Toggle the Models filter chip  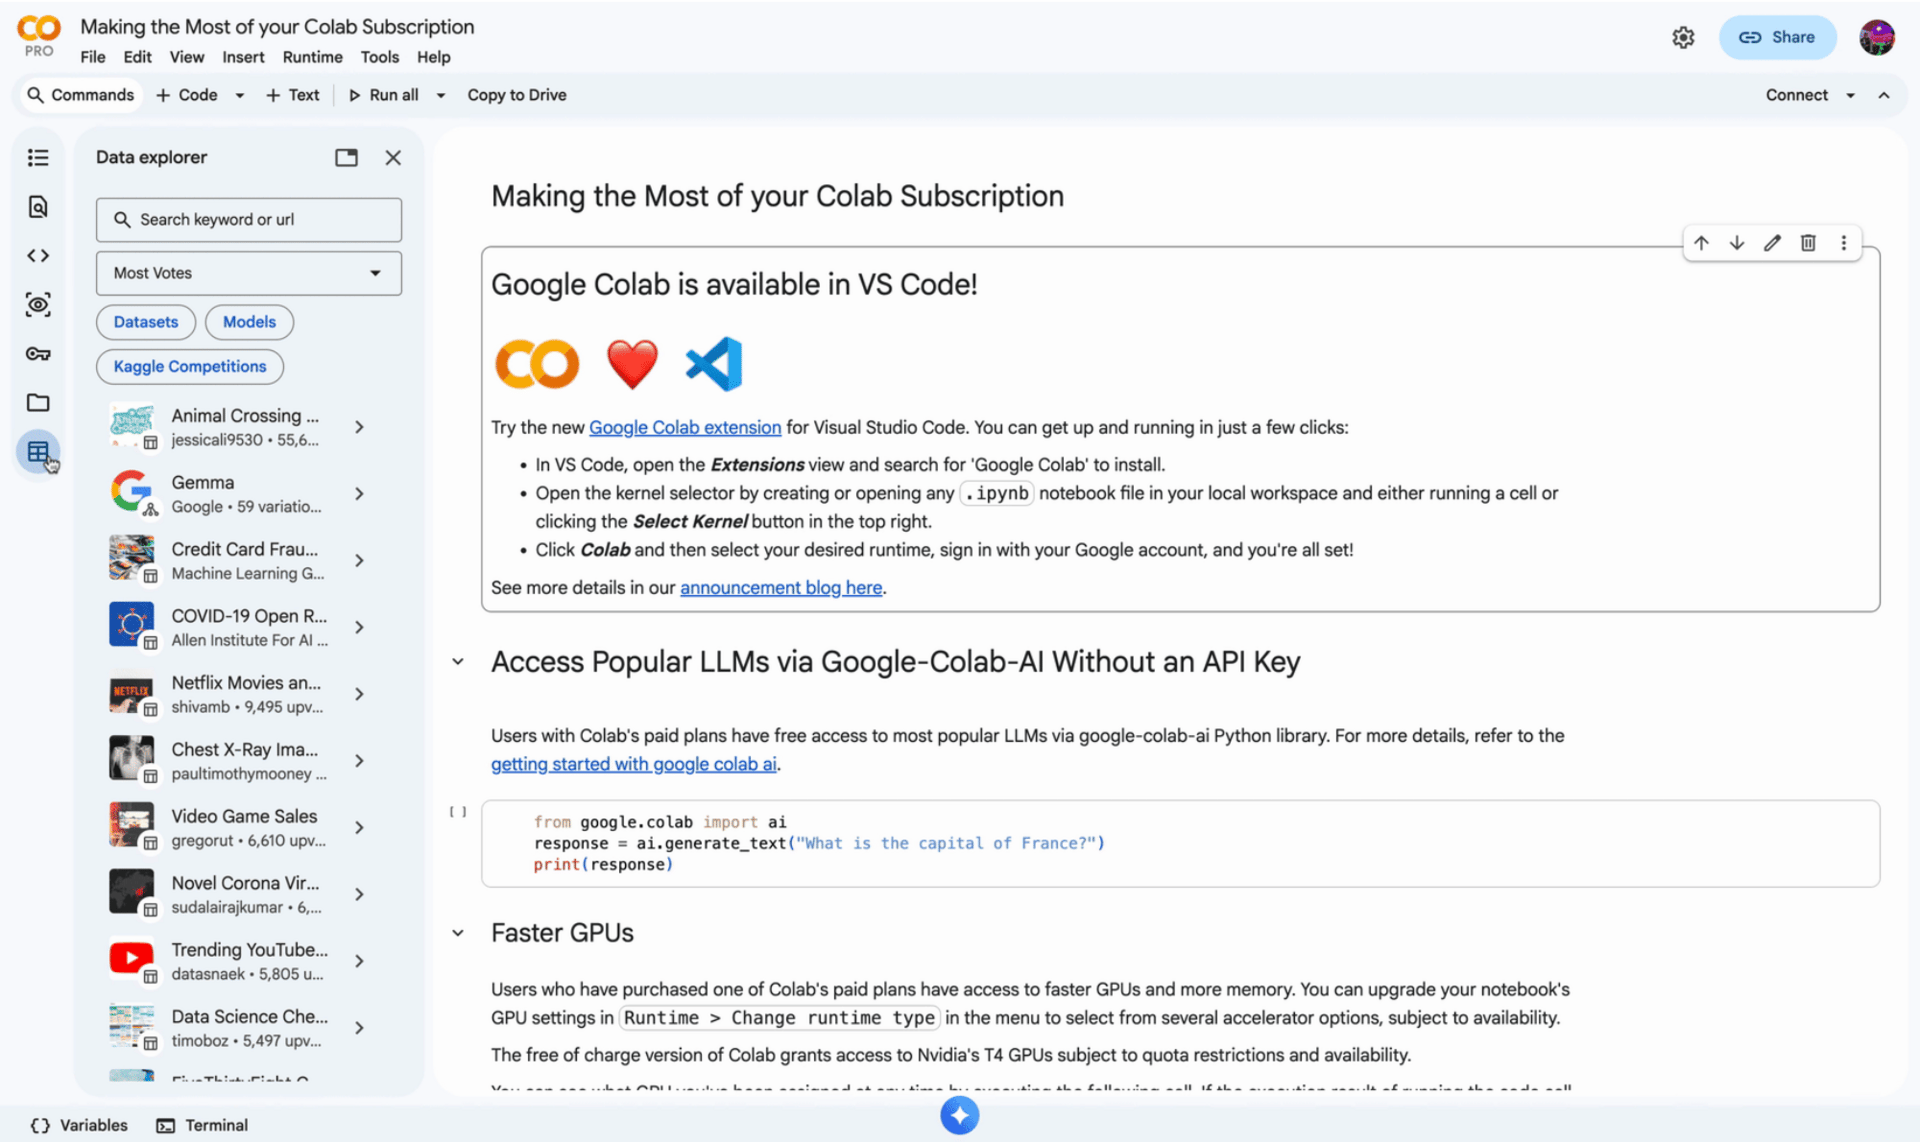(x=249, y=322)
